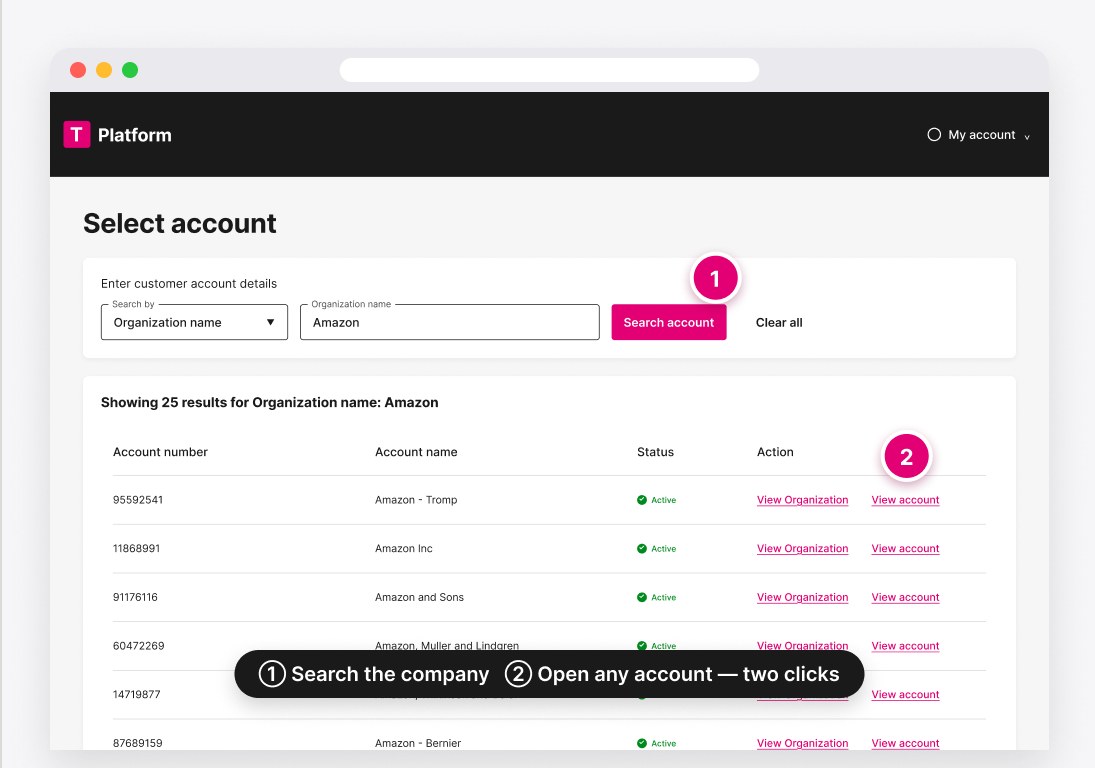Click the Active check icon for Amazon - Bernier

tap(642, 744)
